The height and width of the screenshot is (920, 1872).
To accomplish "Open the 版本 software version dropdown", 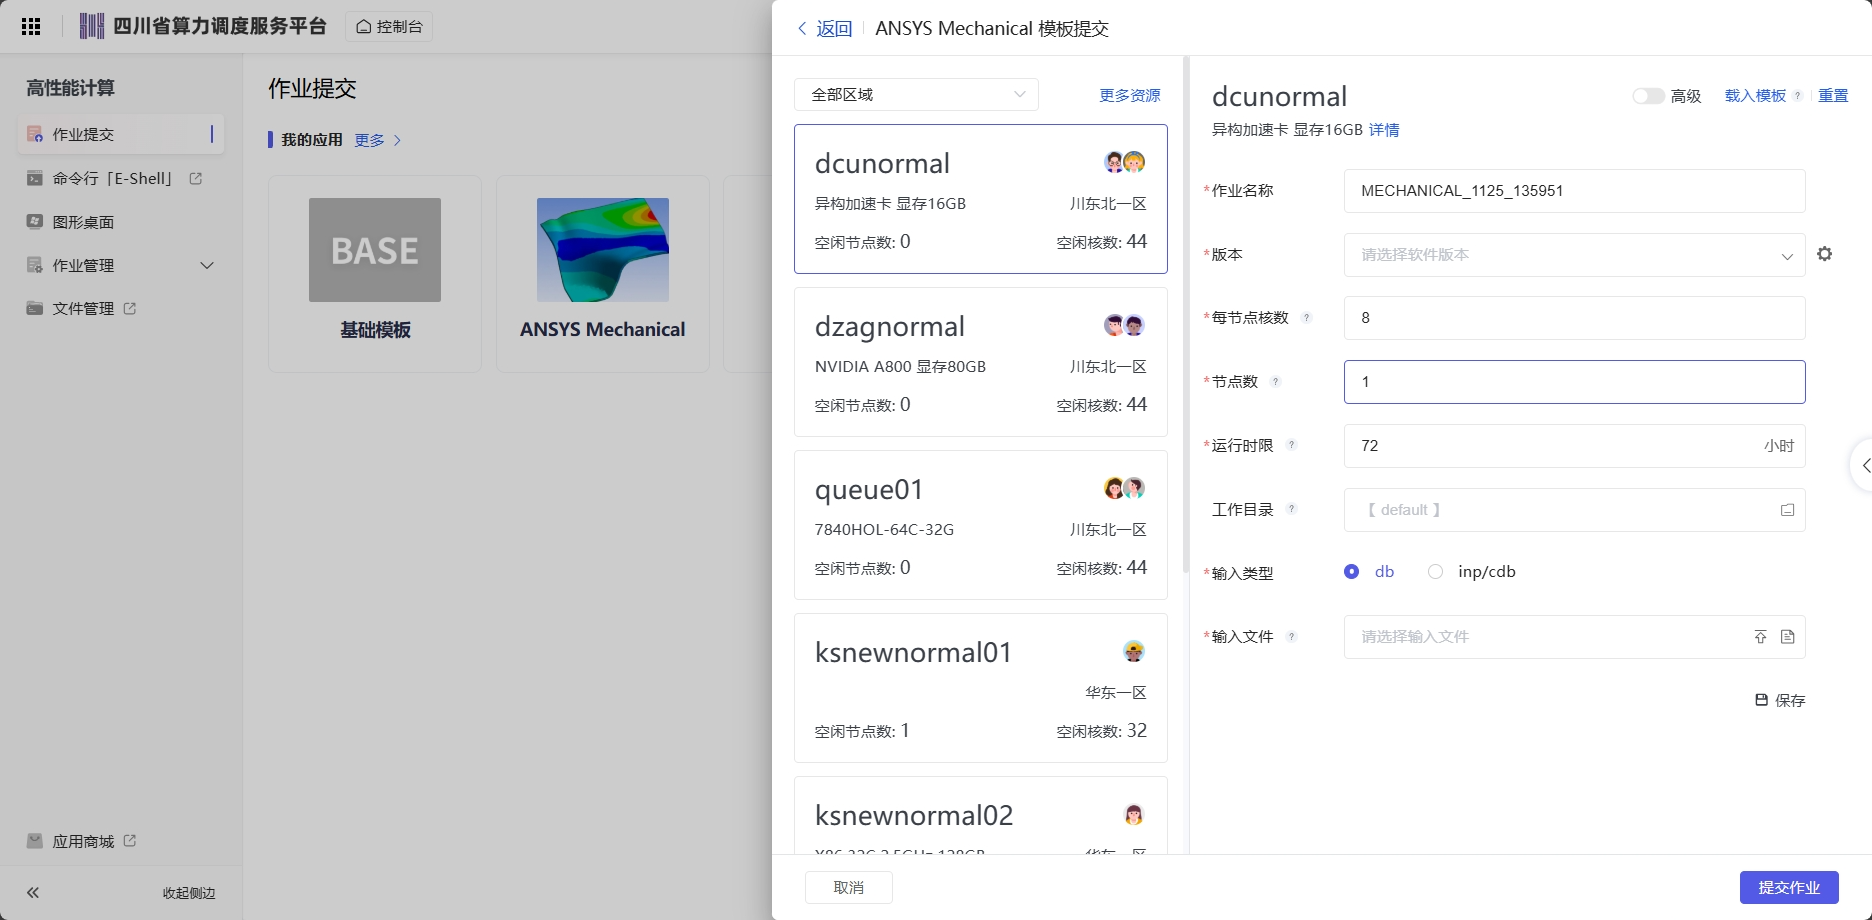I will [x=1574, y=255].
